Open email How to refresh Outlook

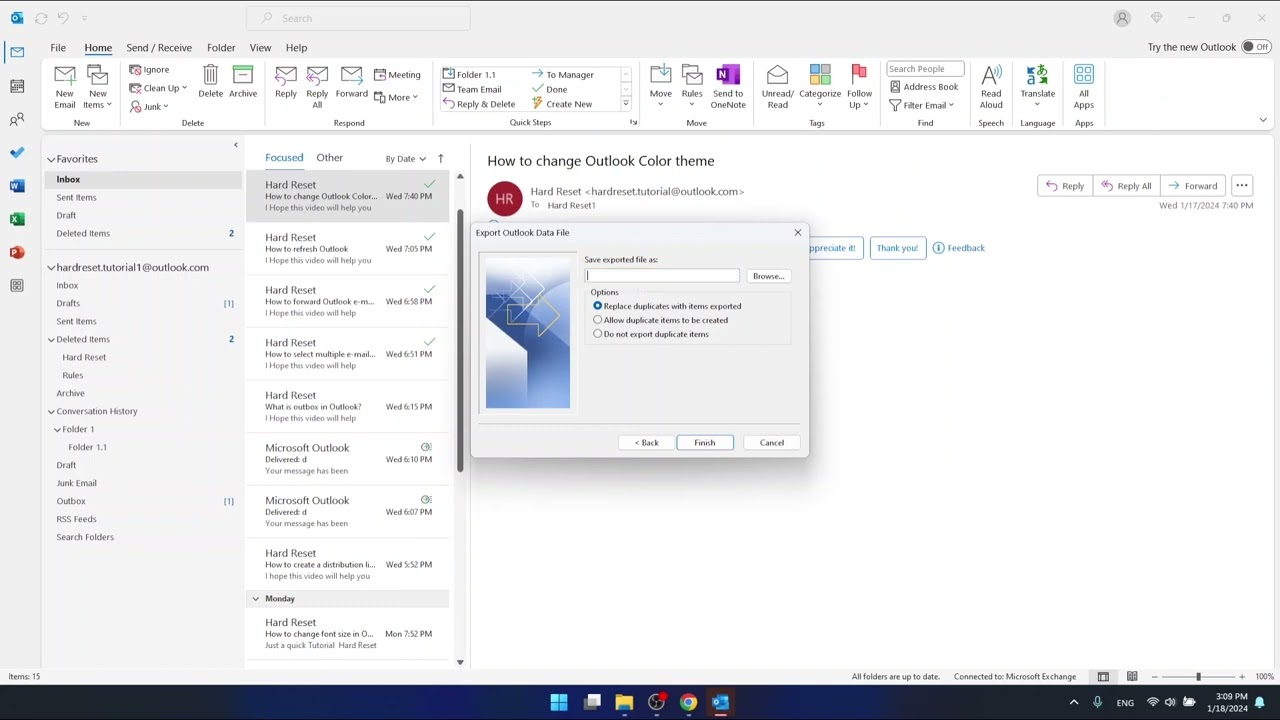[348, 249]
